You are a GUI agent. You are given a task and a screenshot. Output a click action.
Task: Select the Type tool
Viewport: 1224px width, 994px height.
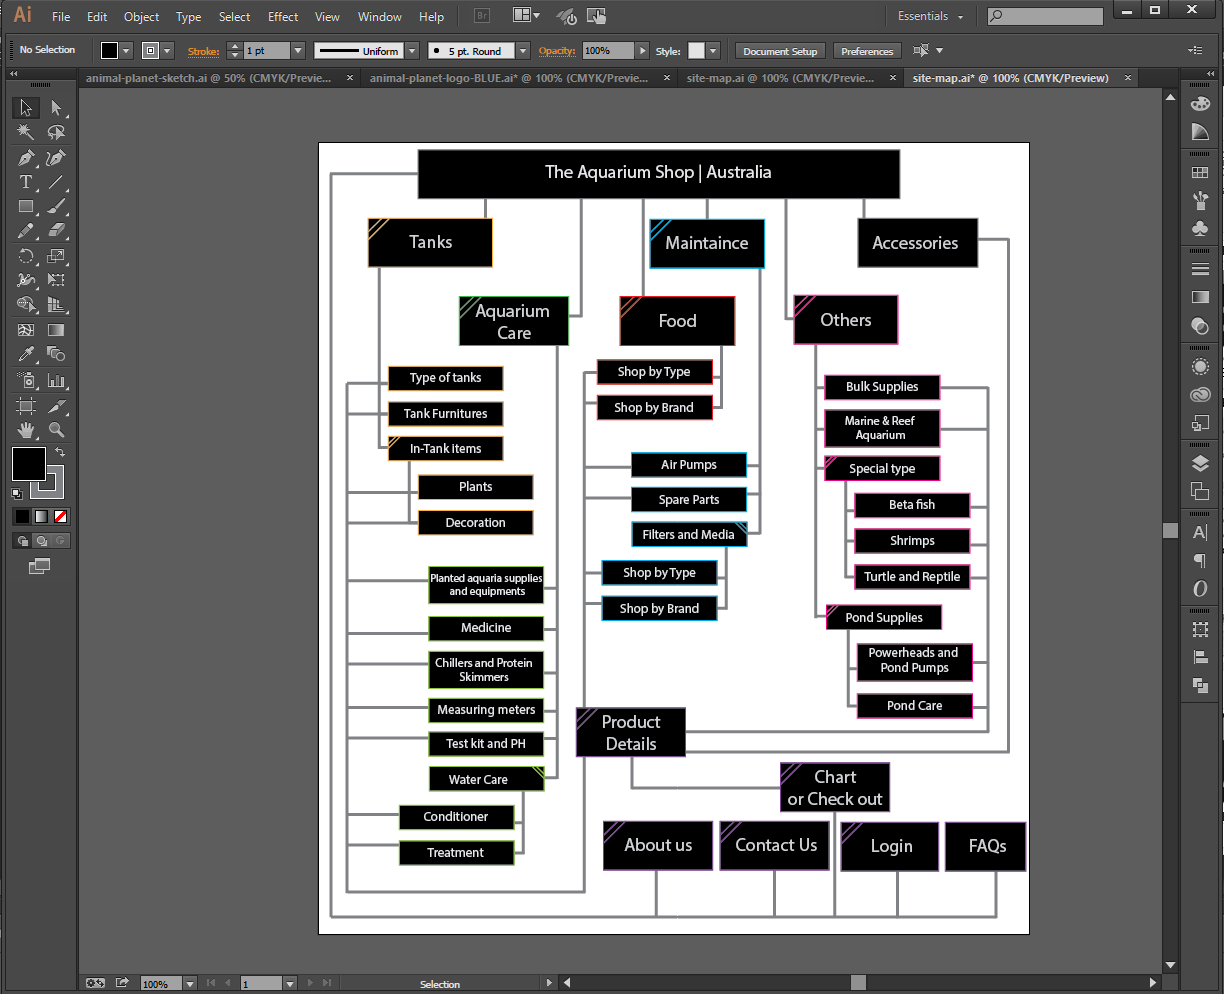[x=26, y=182]
